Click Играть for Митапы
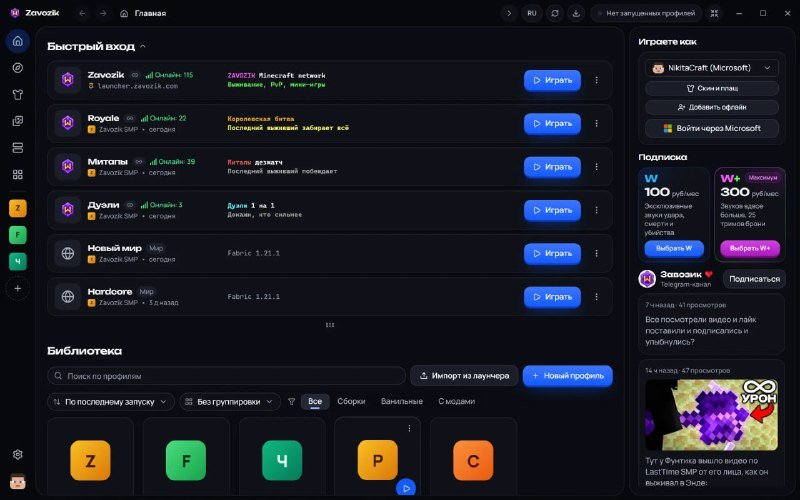The image size is (800, 500). click(553, 167)
